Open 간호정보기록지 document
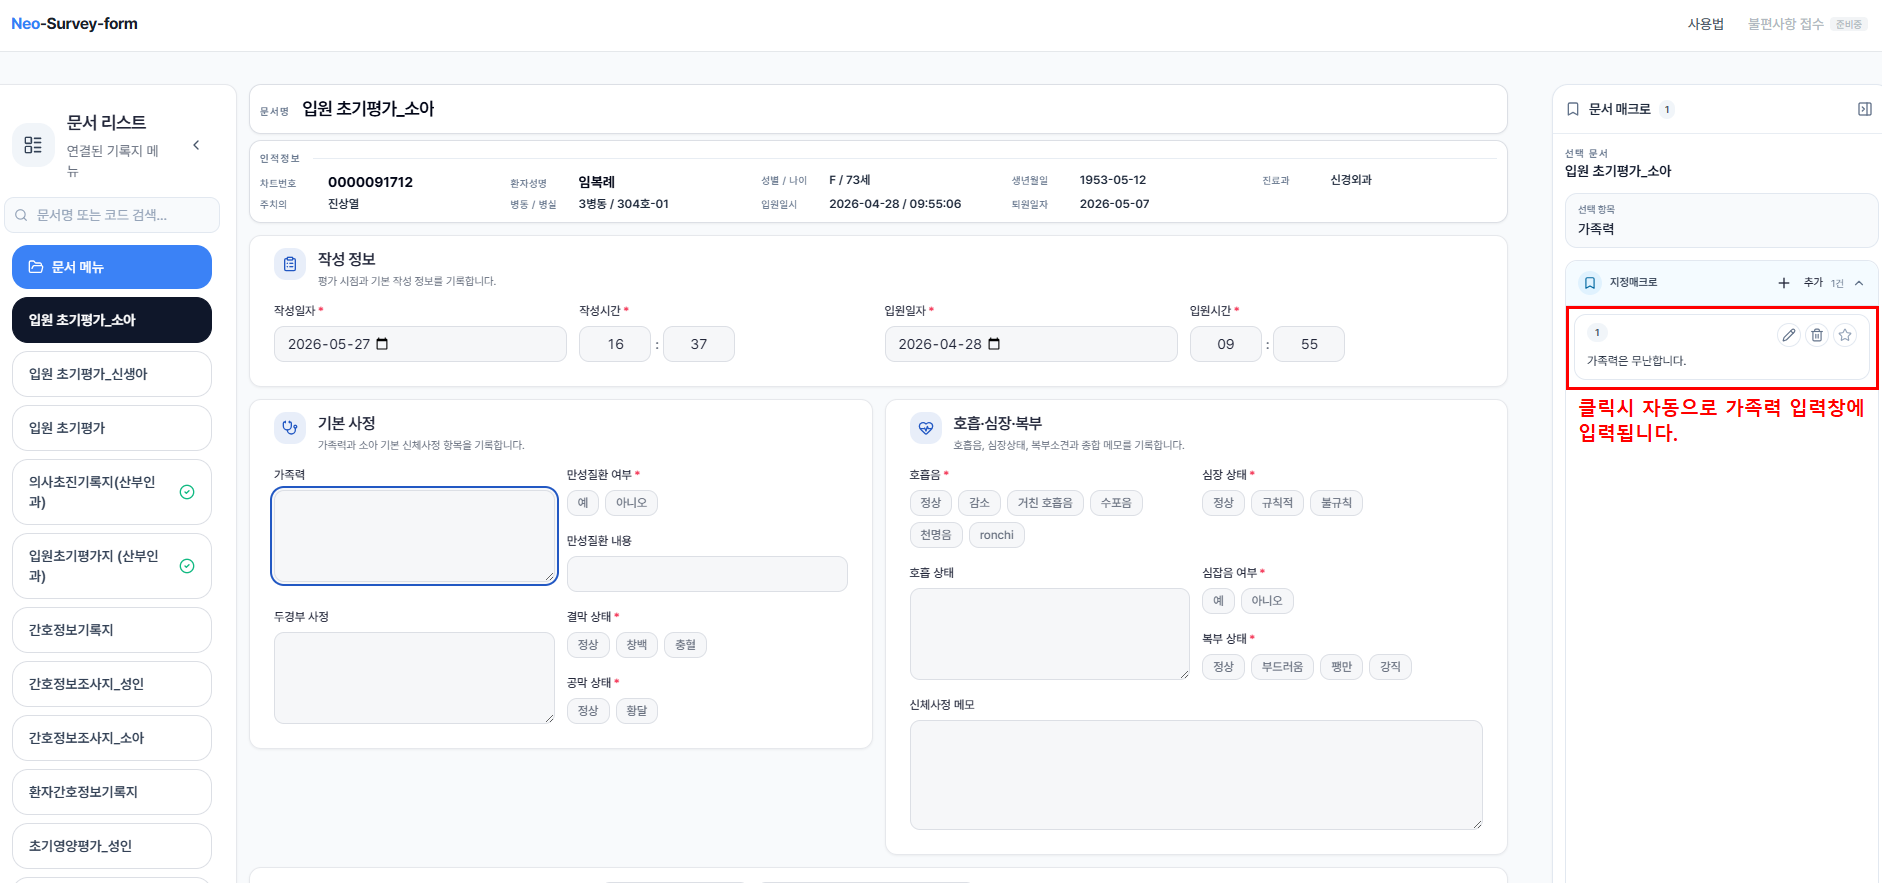Screen dimensions: 1882x883 point(112,630)
